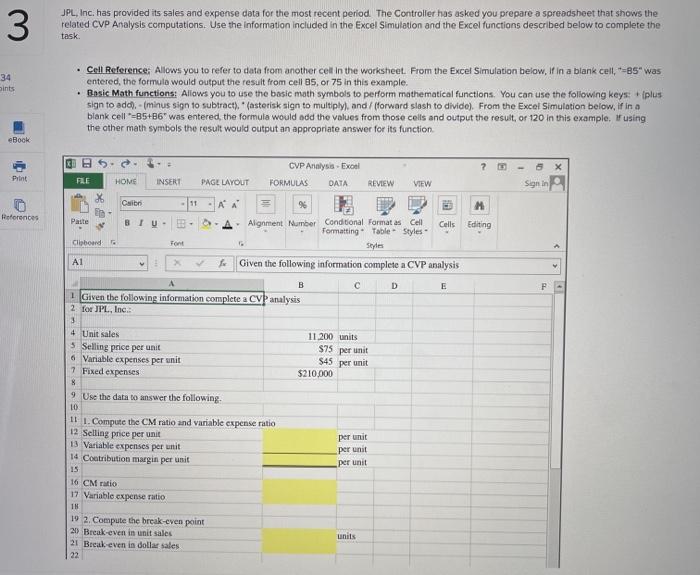
Task: Click the vertical scrollbar up arrow
Action: (x=558, y=287)
